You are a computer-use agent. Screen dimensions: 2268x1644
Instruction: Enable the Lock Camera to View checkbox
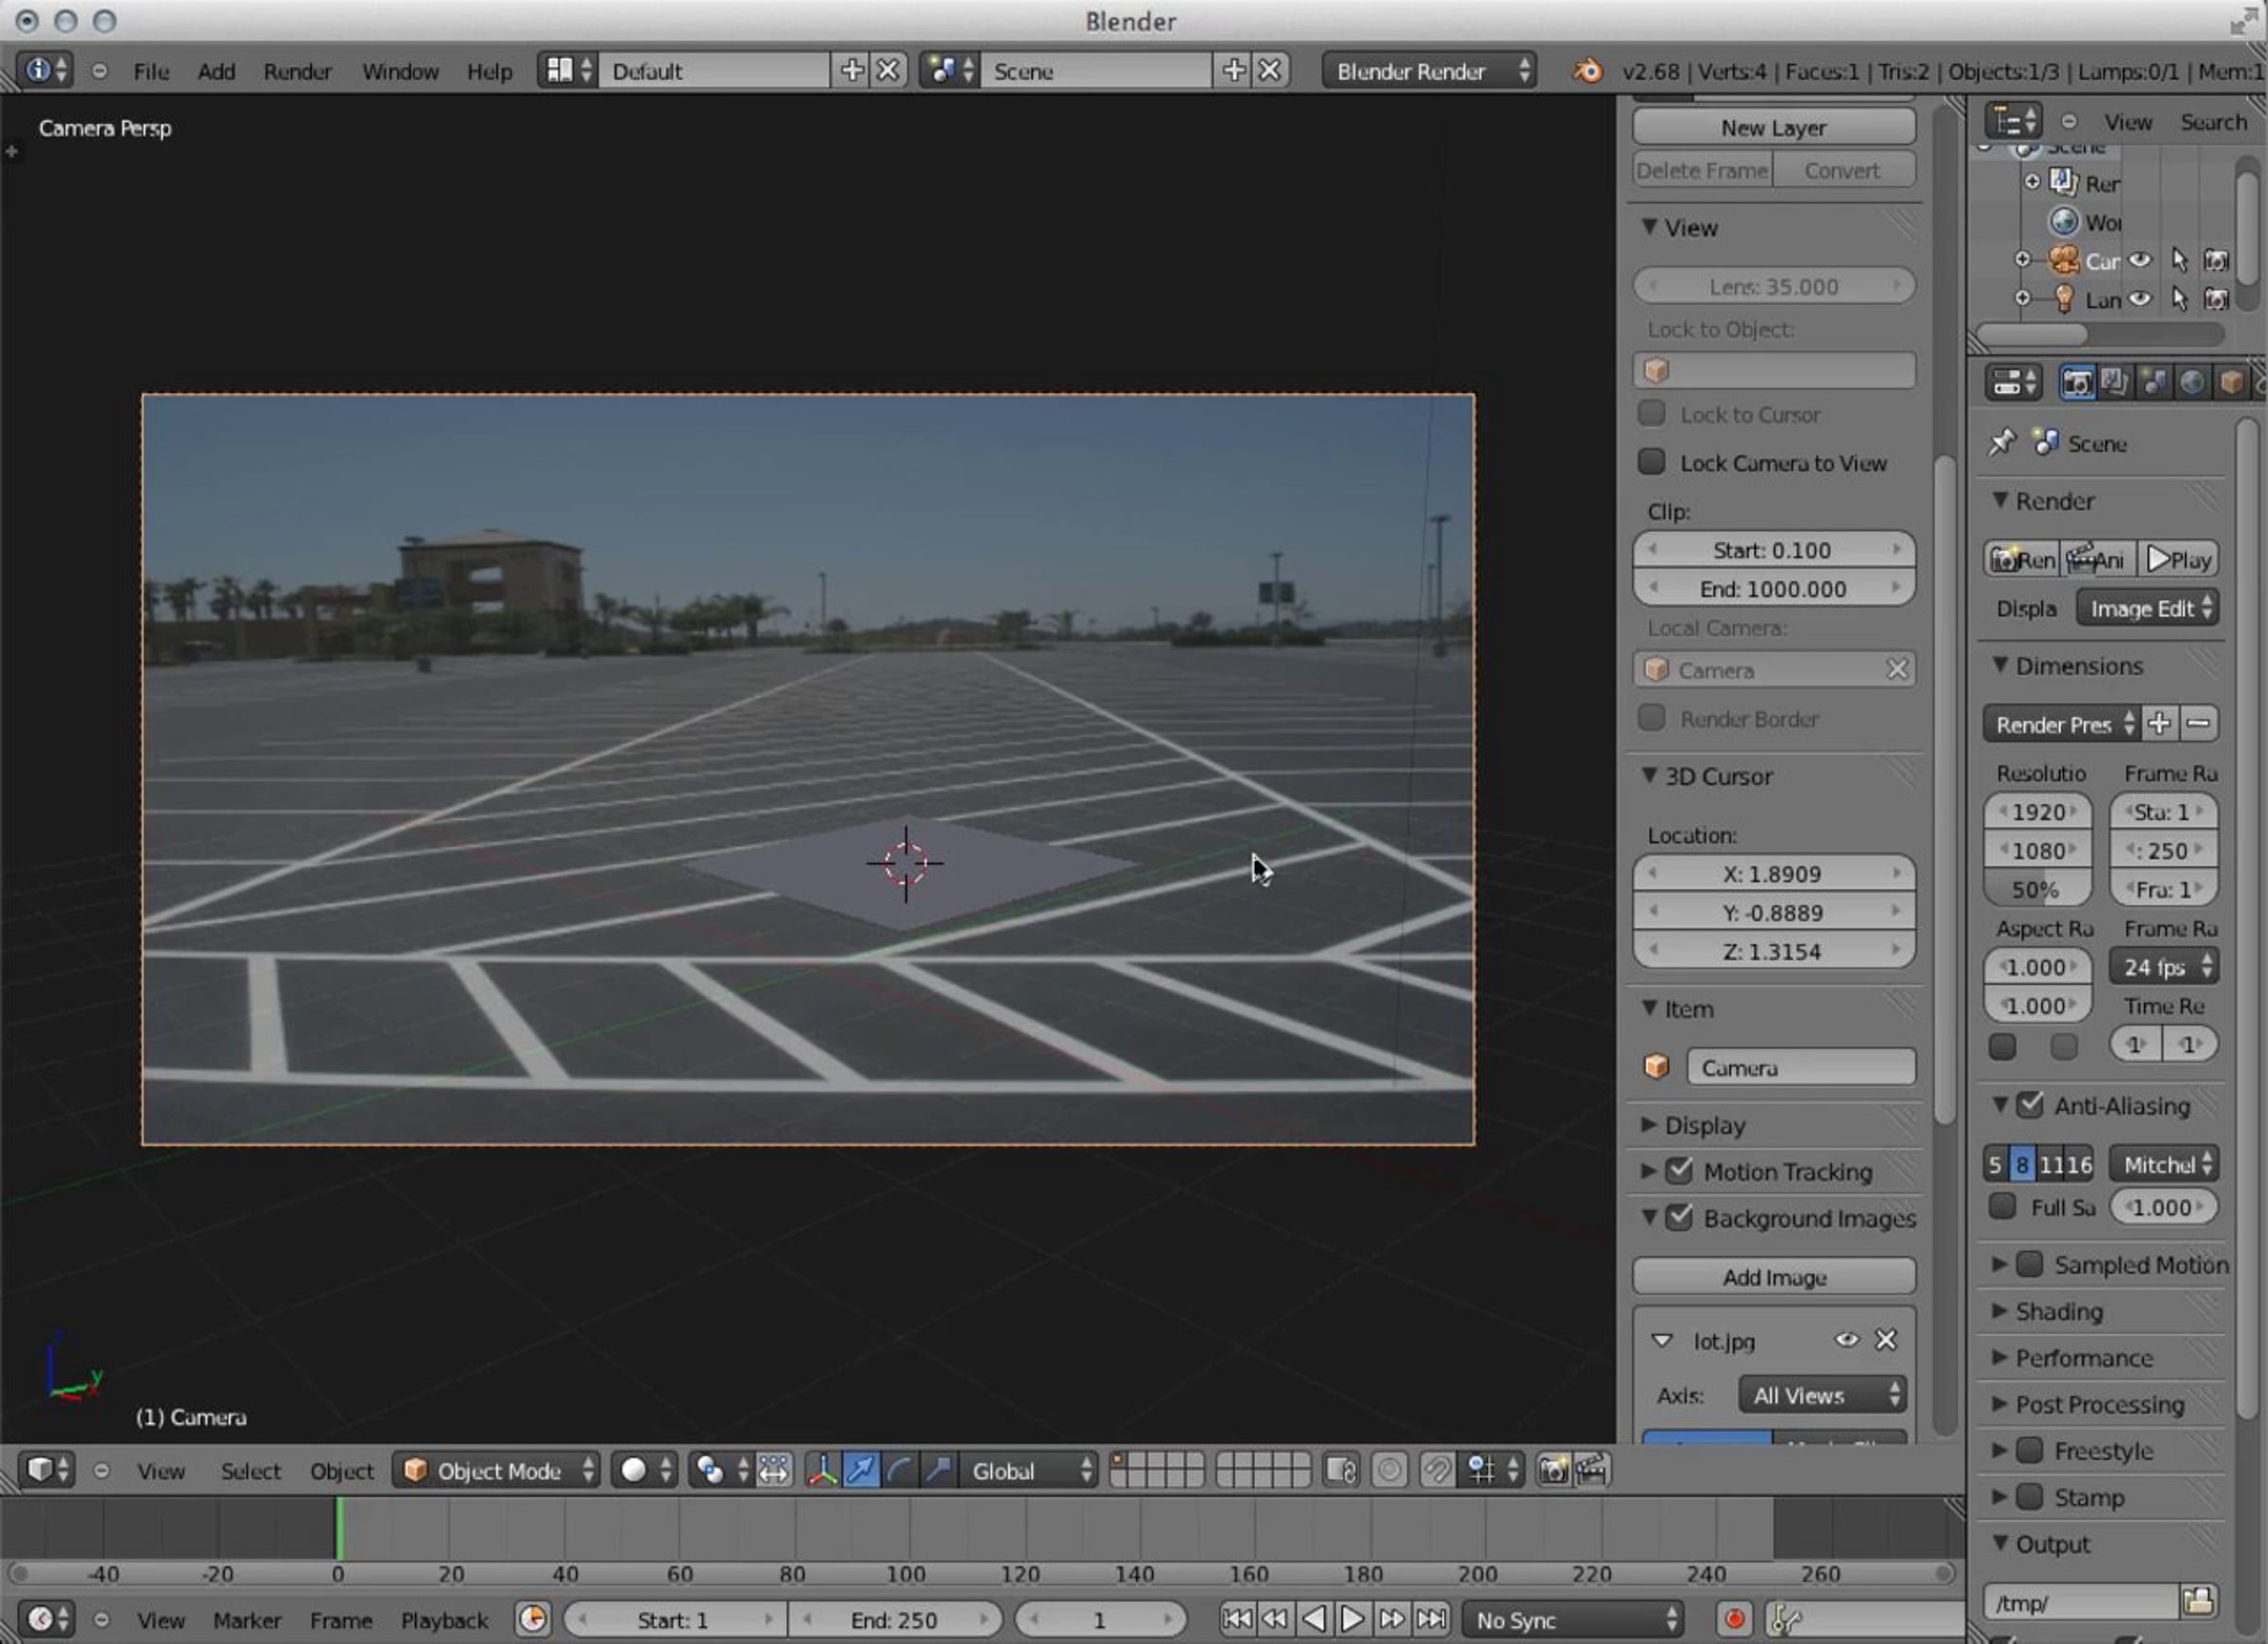pyautogui.click(x=1652, y=462)
